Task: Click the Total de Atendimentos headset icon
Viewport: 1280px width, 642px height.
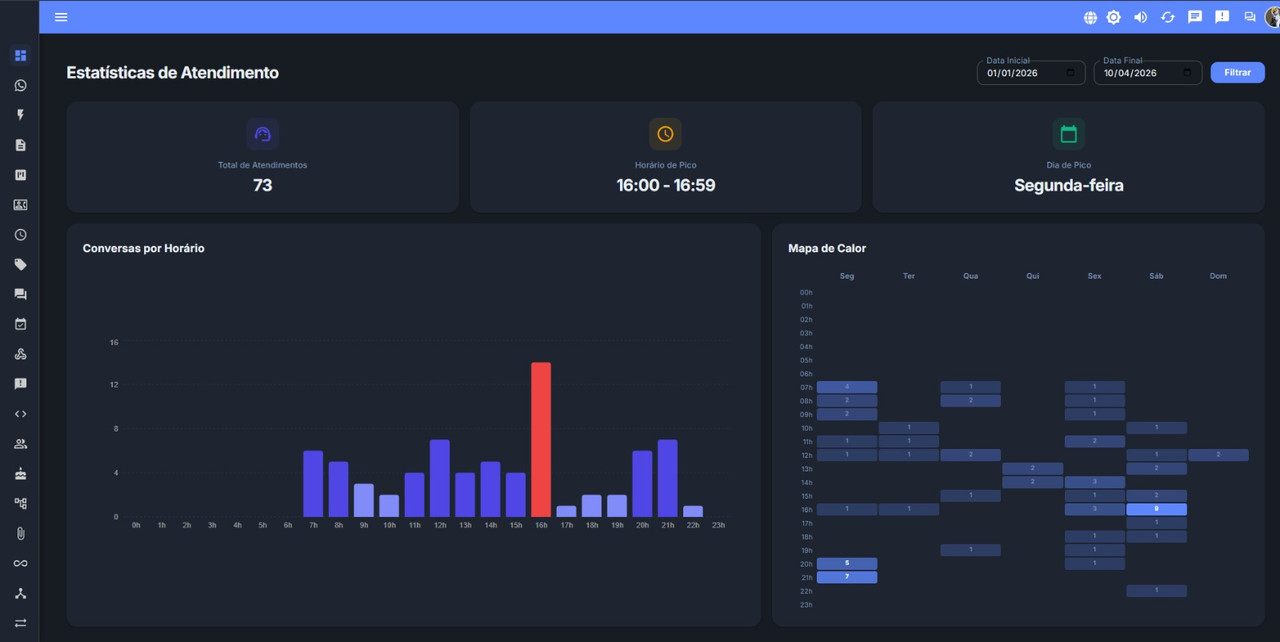Action: [263, 134]
